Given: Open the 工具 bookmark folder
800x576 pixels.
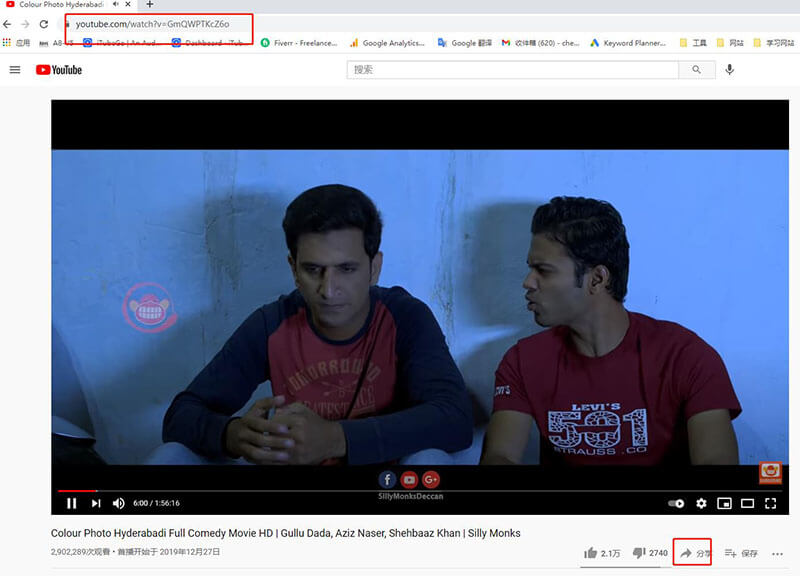Looking at the screenshot, I should (x=693, y=43).
